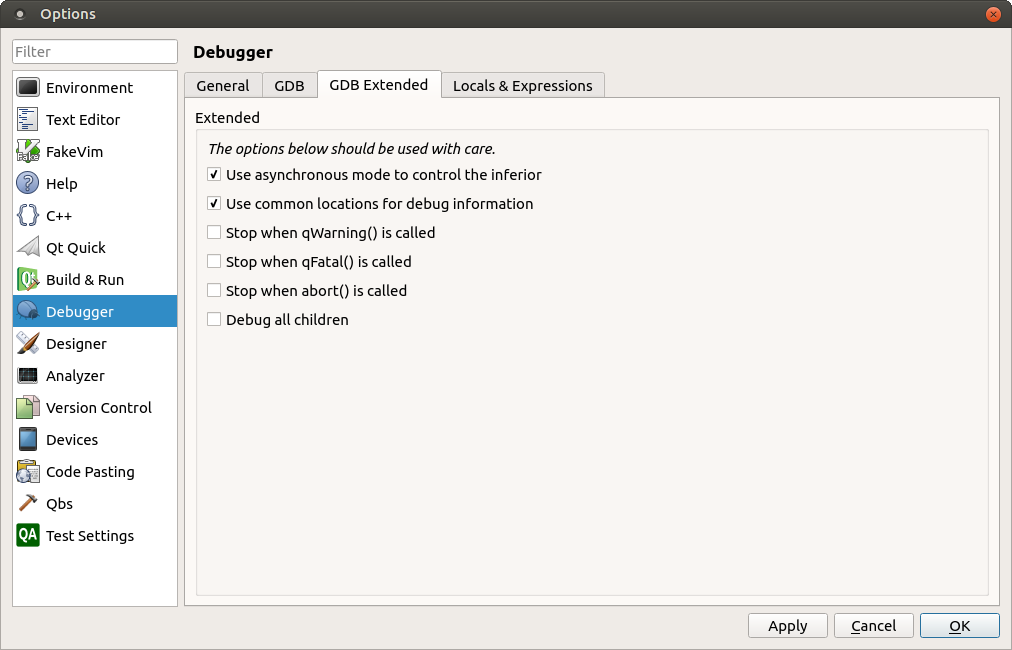The image size is (1012, 650).
Task: Open the Qt Quick paper plane icon
Action: (28, 247)
